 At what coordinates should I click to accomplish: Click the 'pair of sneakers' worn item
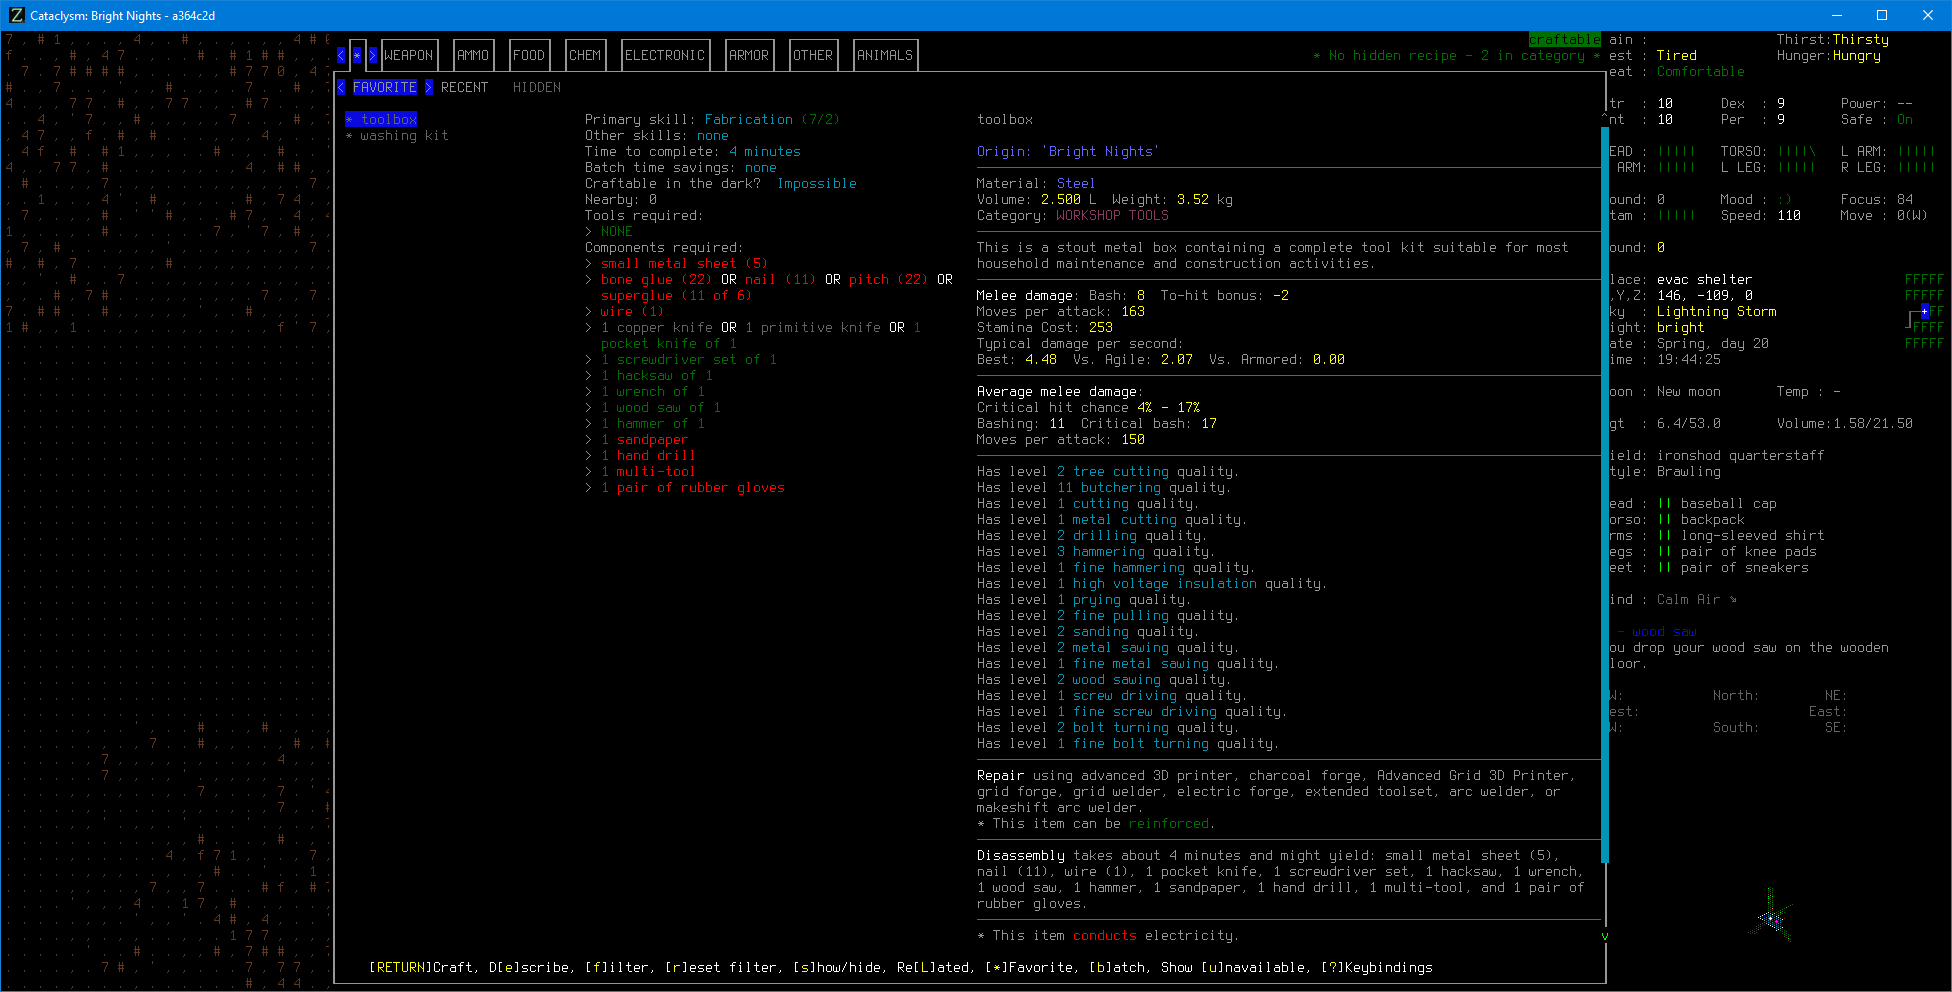pos(1745,567)
